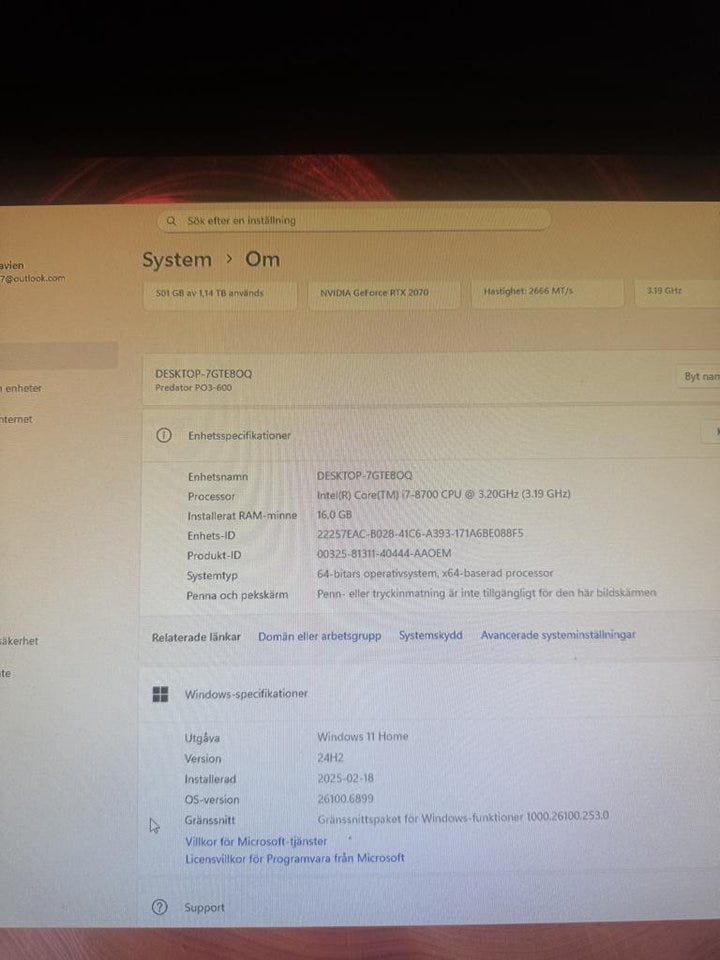Select the highlighted System sidebar item

(59, 355)
